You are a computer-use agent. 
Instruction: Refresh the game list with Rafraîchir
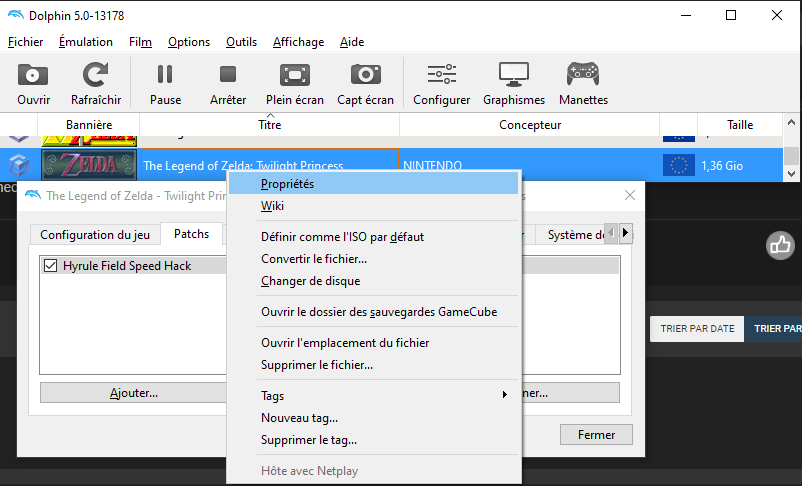pos(95,75)
